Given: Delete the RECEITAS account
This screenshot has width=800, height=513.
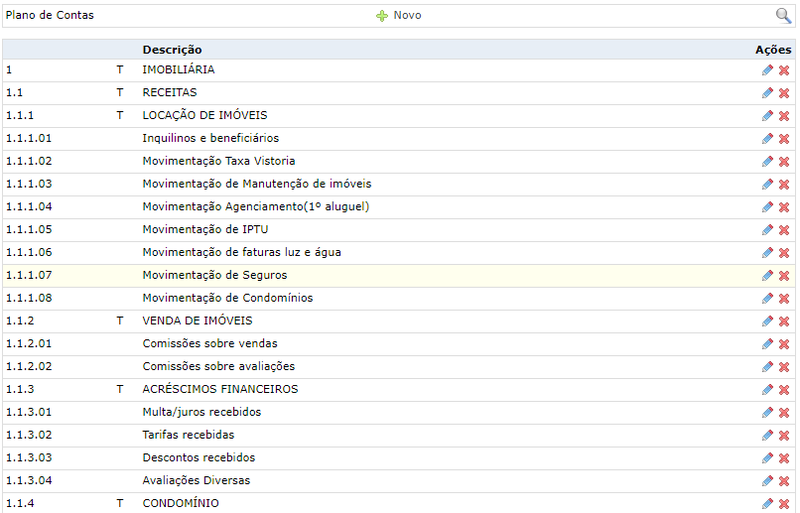Looking at the screenshot, I should [x=784, y=93].
